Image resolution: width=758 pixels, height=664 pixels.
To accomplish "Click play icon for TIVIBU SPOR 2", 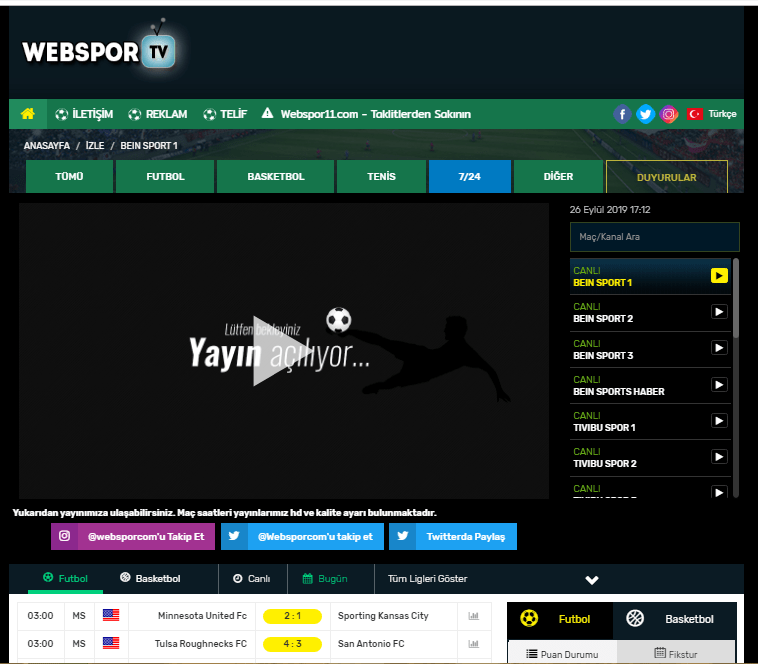I will click(719, 457).
